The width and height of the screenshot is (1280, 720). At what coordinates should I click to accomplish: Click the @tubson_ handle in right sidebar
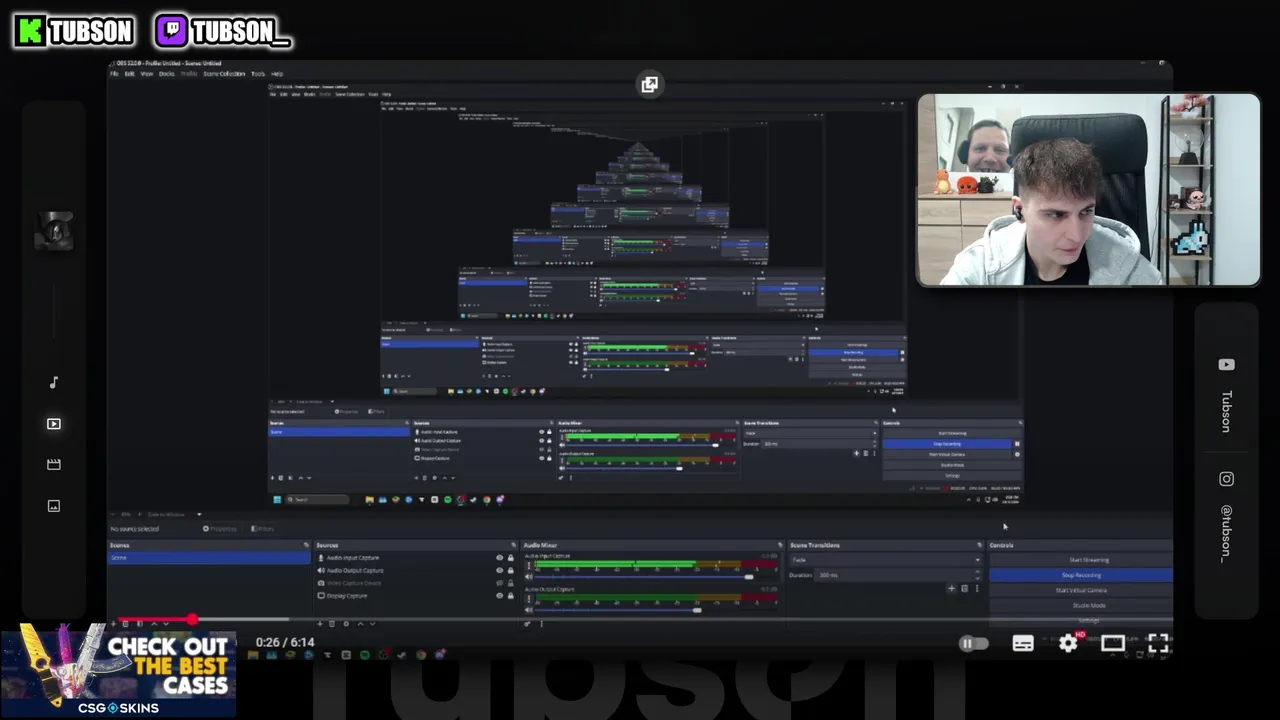(1227, 533)
